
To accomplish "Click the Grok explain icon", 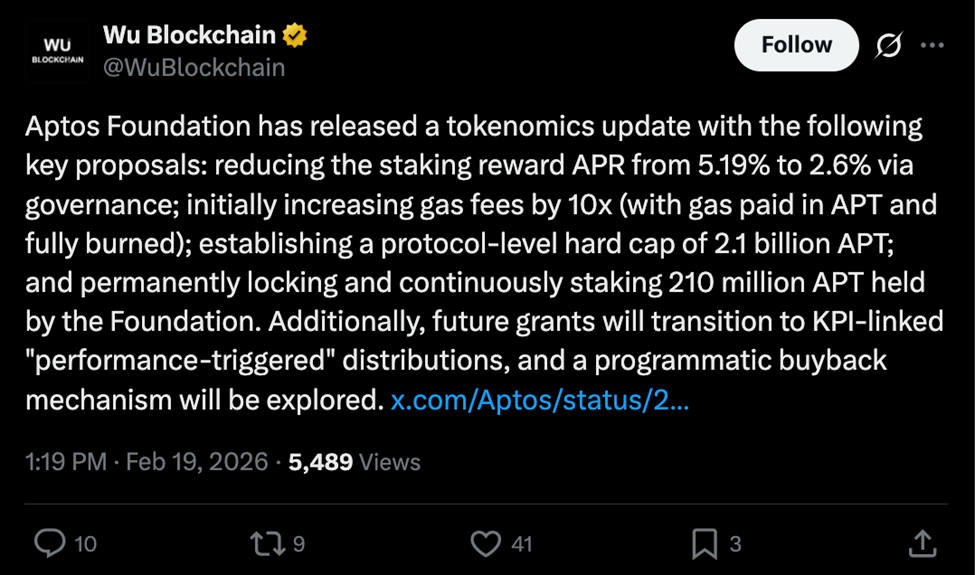I will (x=888, y=46).
